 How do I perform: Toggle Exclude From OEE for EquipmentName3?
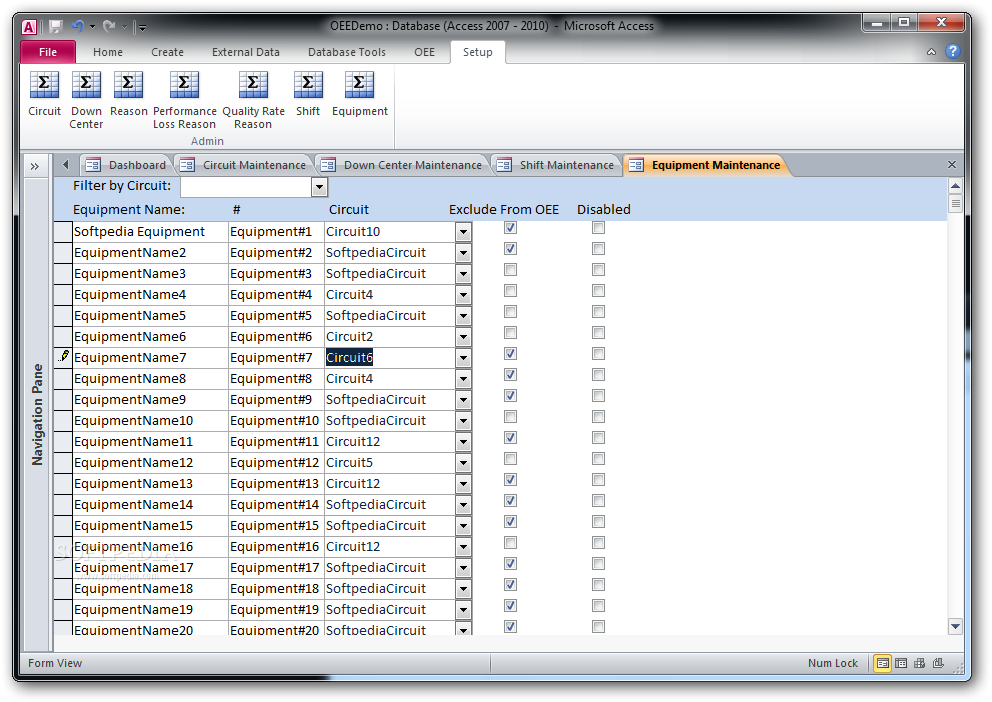coord(511,269)
